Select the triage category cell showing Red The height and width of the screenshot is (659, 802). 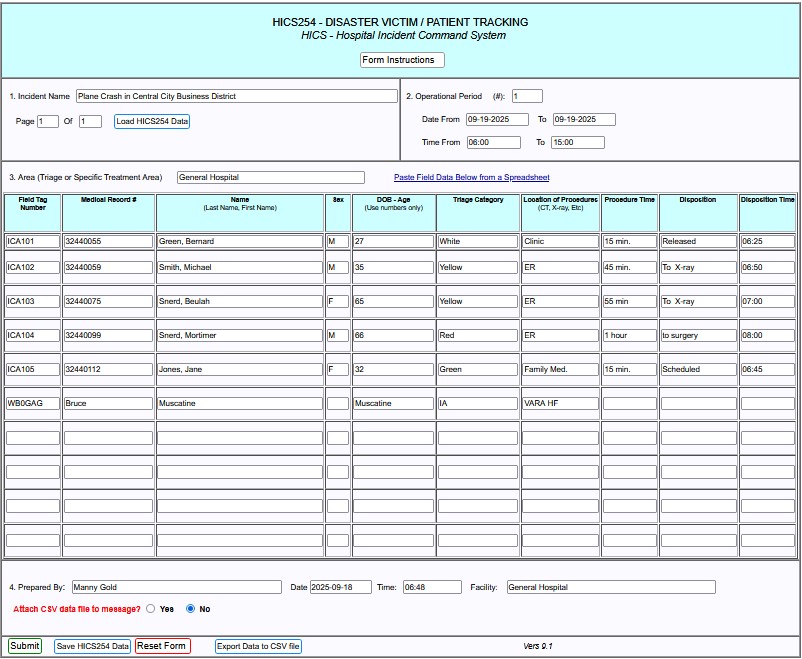[x=477, y=336]
